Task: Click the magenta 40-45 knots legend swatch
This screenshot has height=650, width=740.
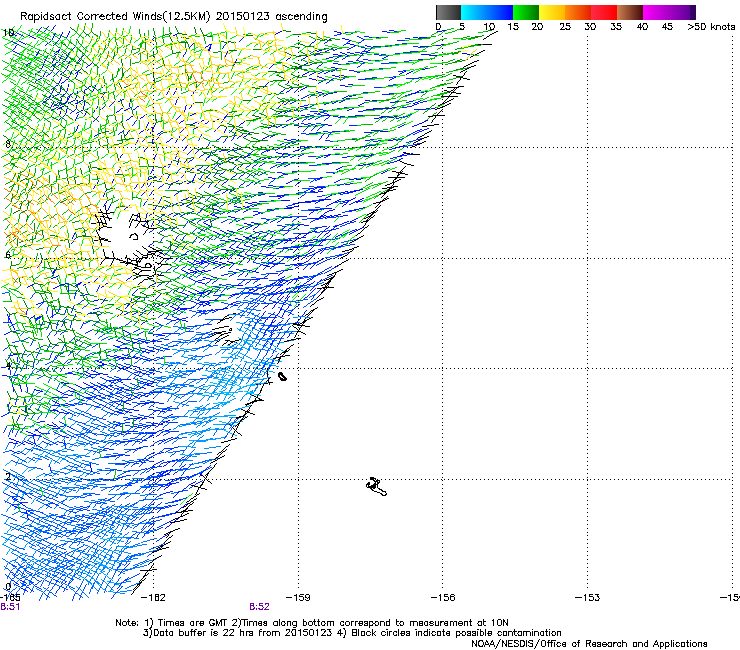Action: point(656,12)
